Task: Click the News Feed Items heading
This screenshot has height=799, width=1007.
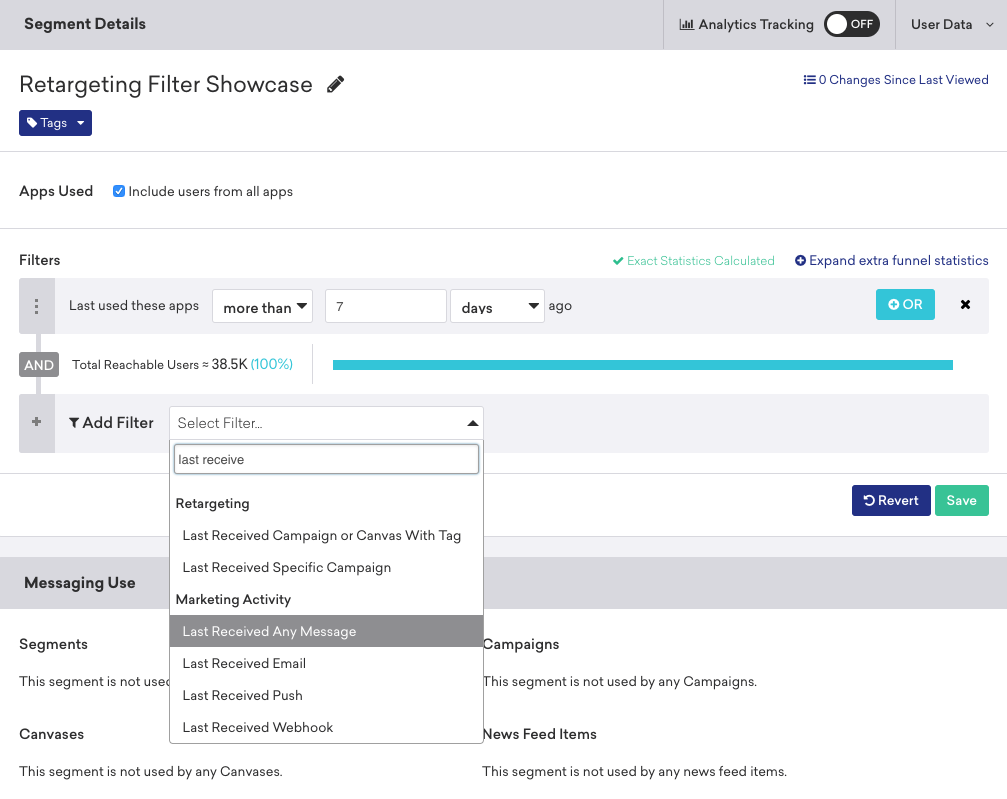Action: click(539, 734)
